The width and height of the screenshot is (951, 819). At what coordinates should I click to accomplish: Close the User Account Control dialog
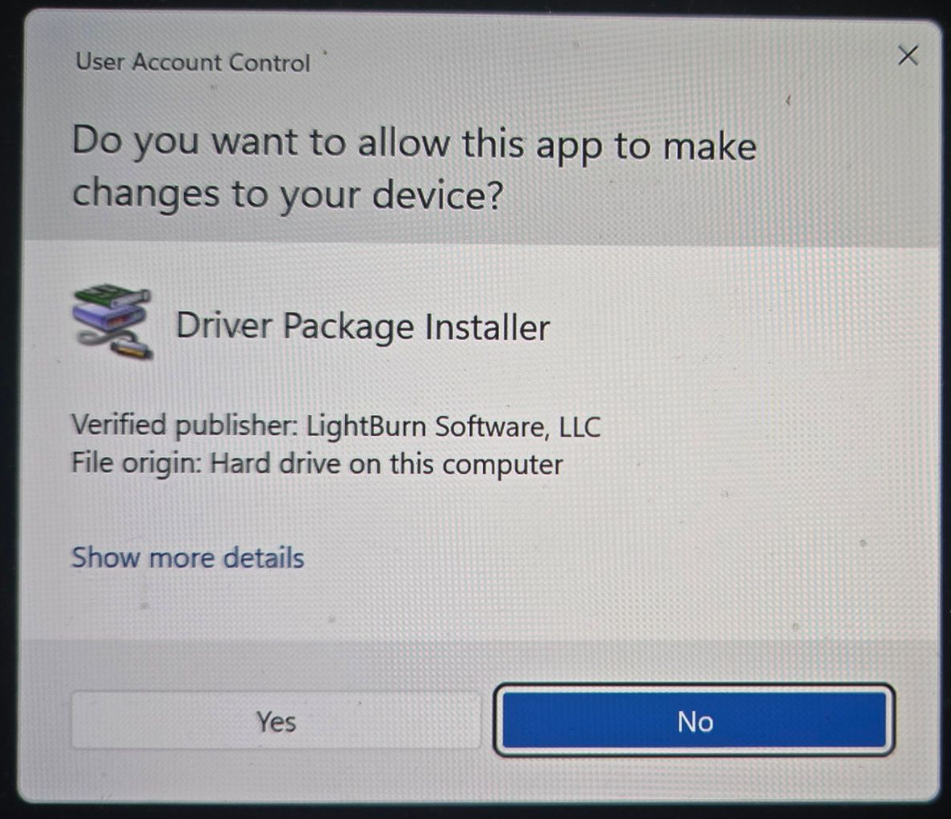tap(908, 56)
